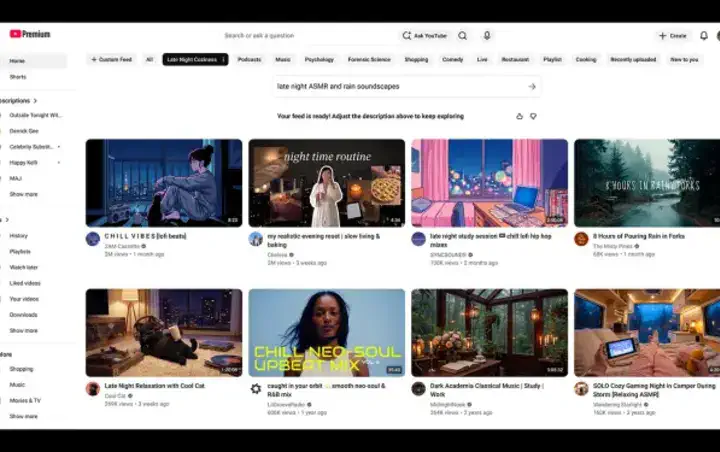Select the Shopping filter chip
The width and height of the screenshot is (720, 452).
(416, 59)
